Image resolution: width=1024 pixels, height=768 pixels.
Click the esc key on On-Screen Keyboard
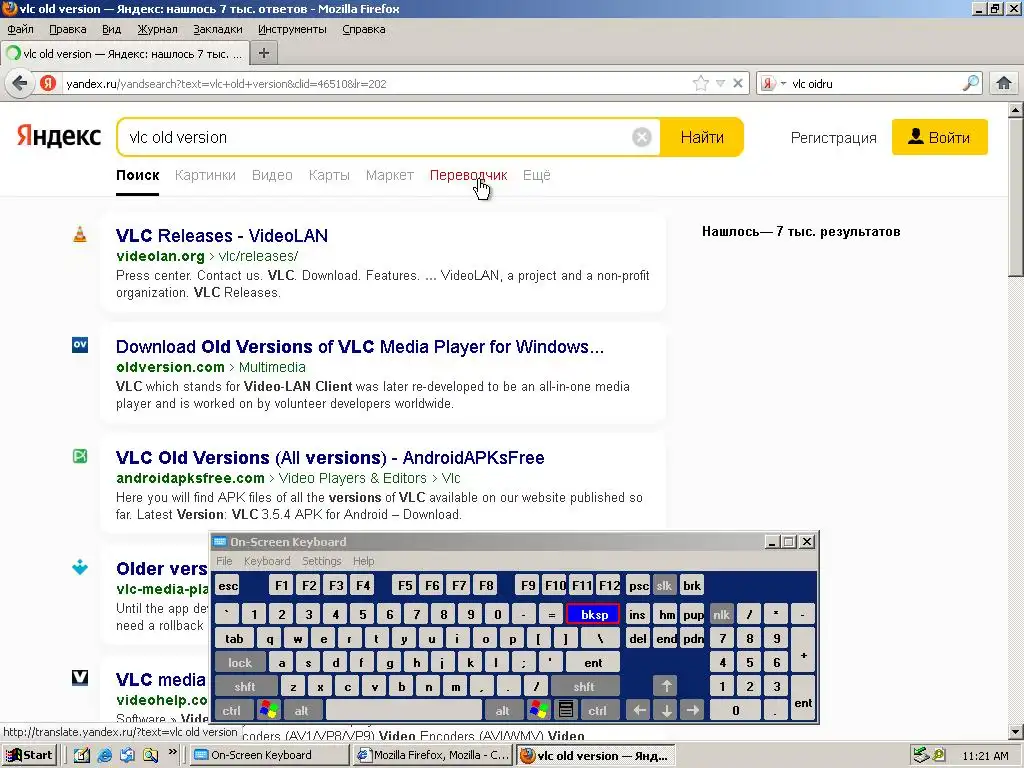coord(228,585)
